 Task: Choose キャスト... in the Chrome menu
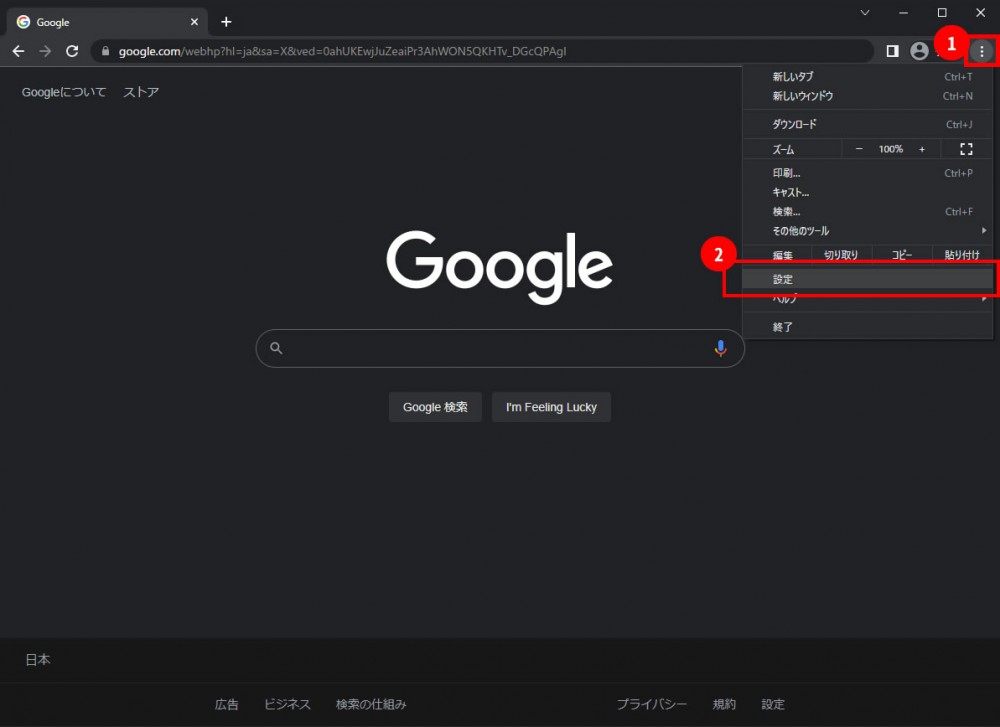pos(867,192)
